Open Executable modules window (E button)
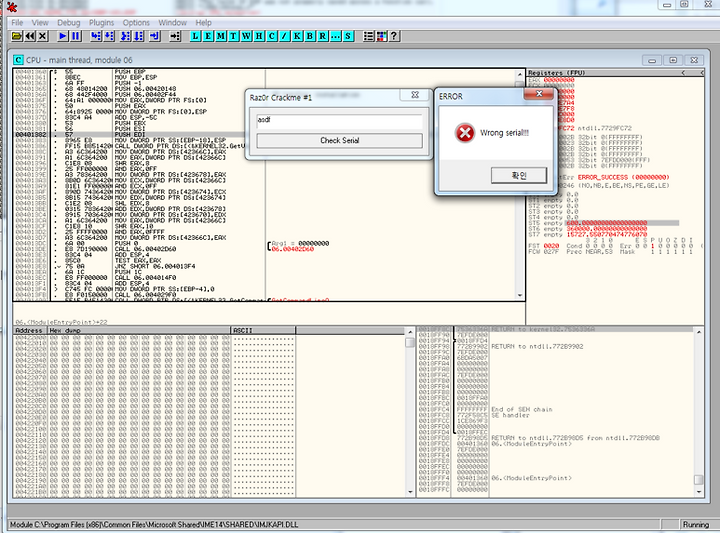The height and width of the screenshot is (533, 720). [x=208, y=36]
